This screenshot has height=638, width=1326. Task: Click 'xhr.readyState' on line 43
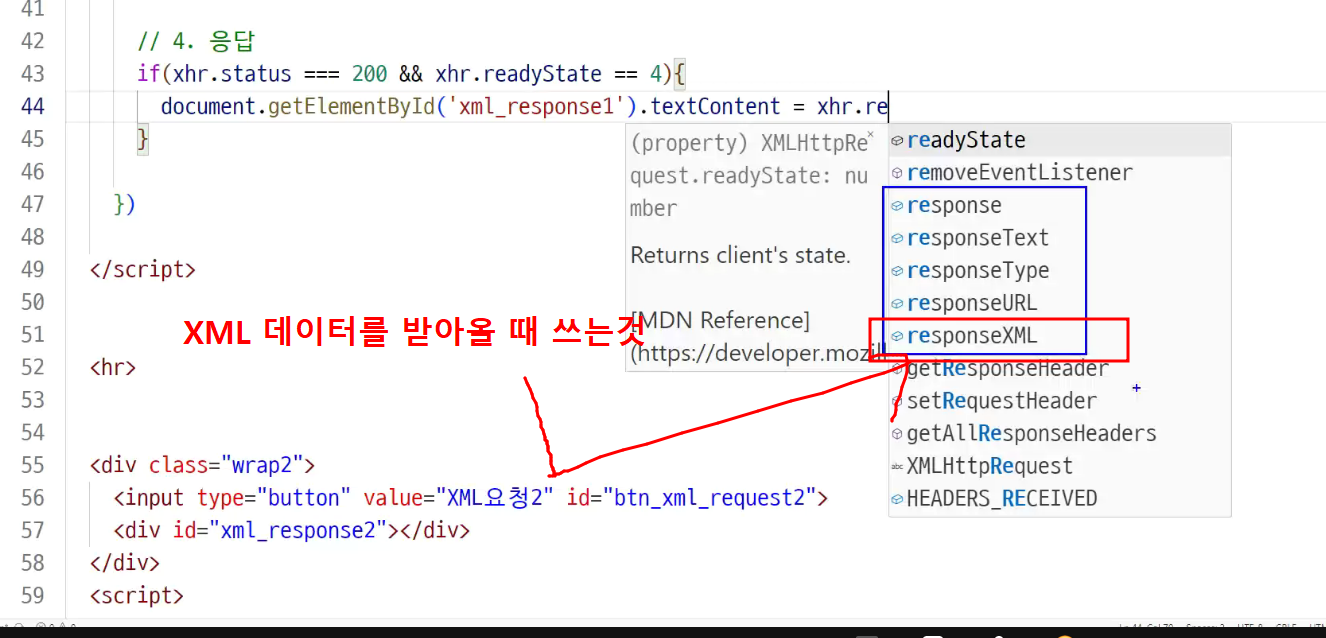[x=519, y=74]
